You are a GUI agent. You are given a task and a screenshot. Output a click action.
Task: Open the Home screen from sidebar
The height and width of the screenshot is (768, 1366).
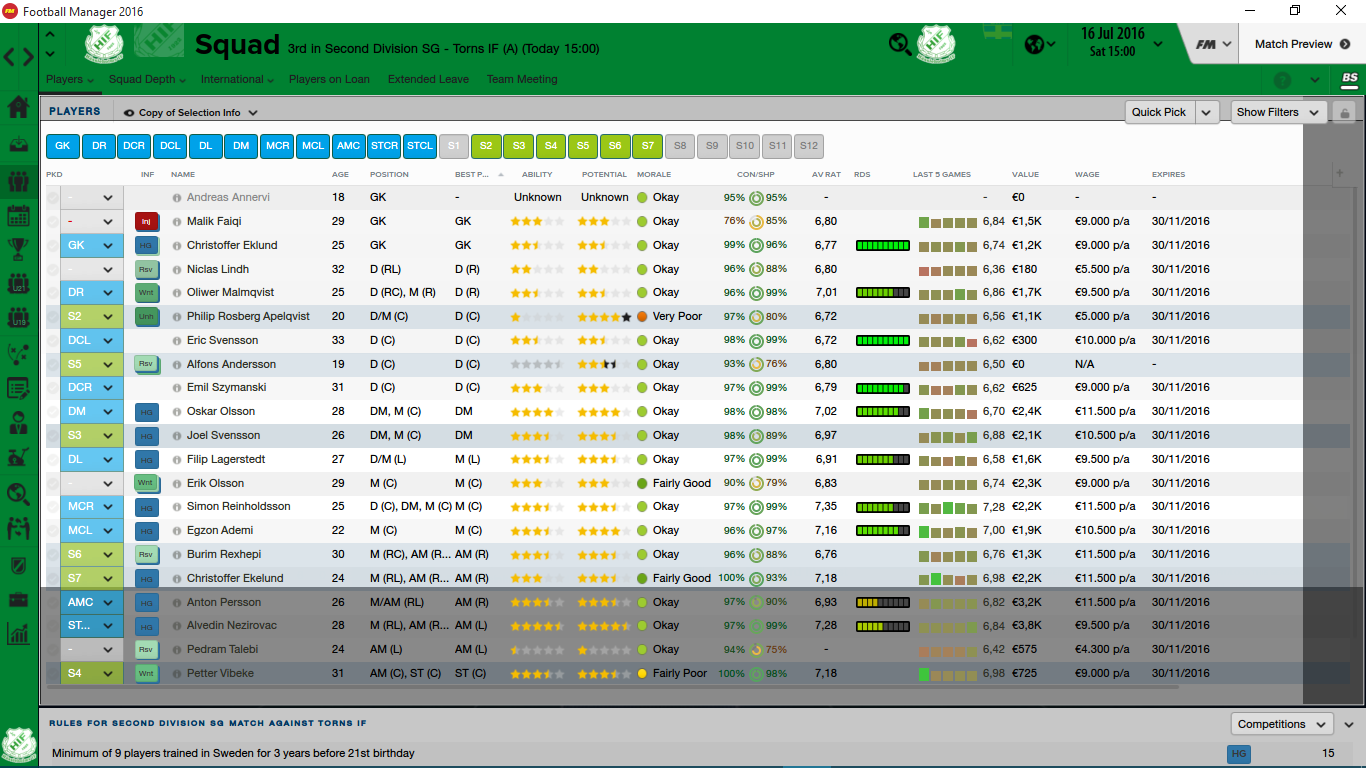(x=18, y=107)
